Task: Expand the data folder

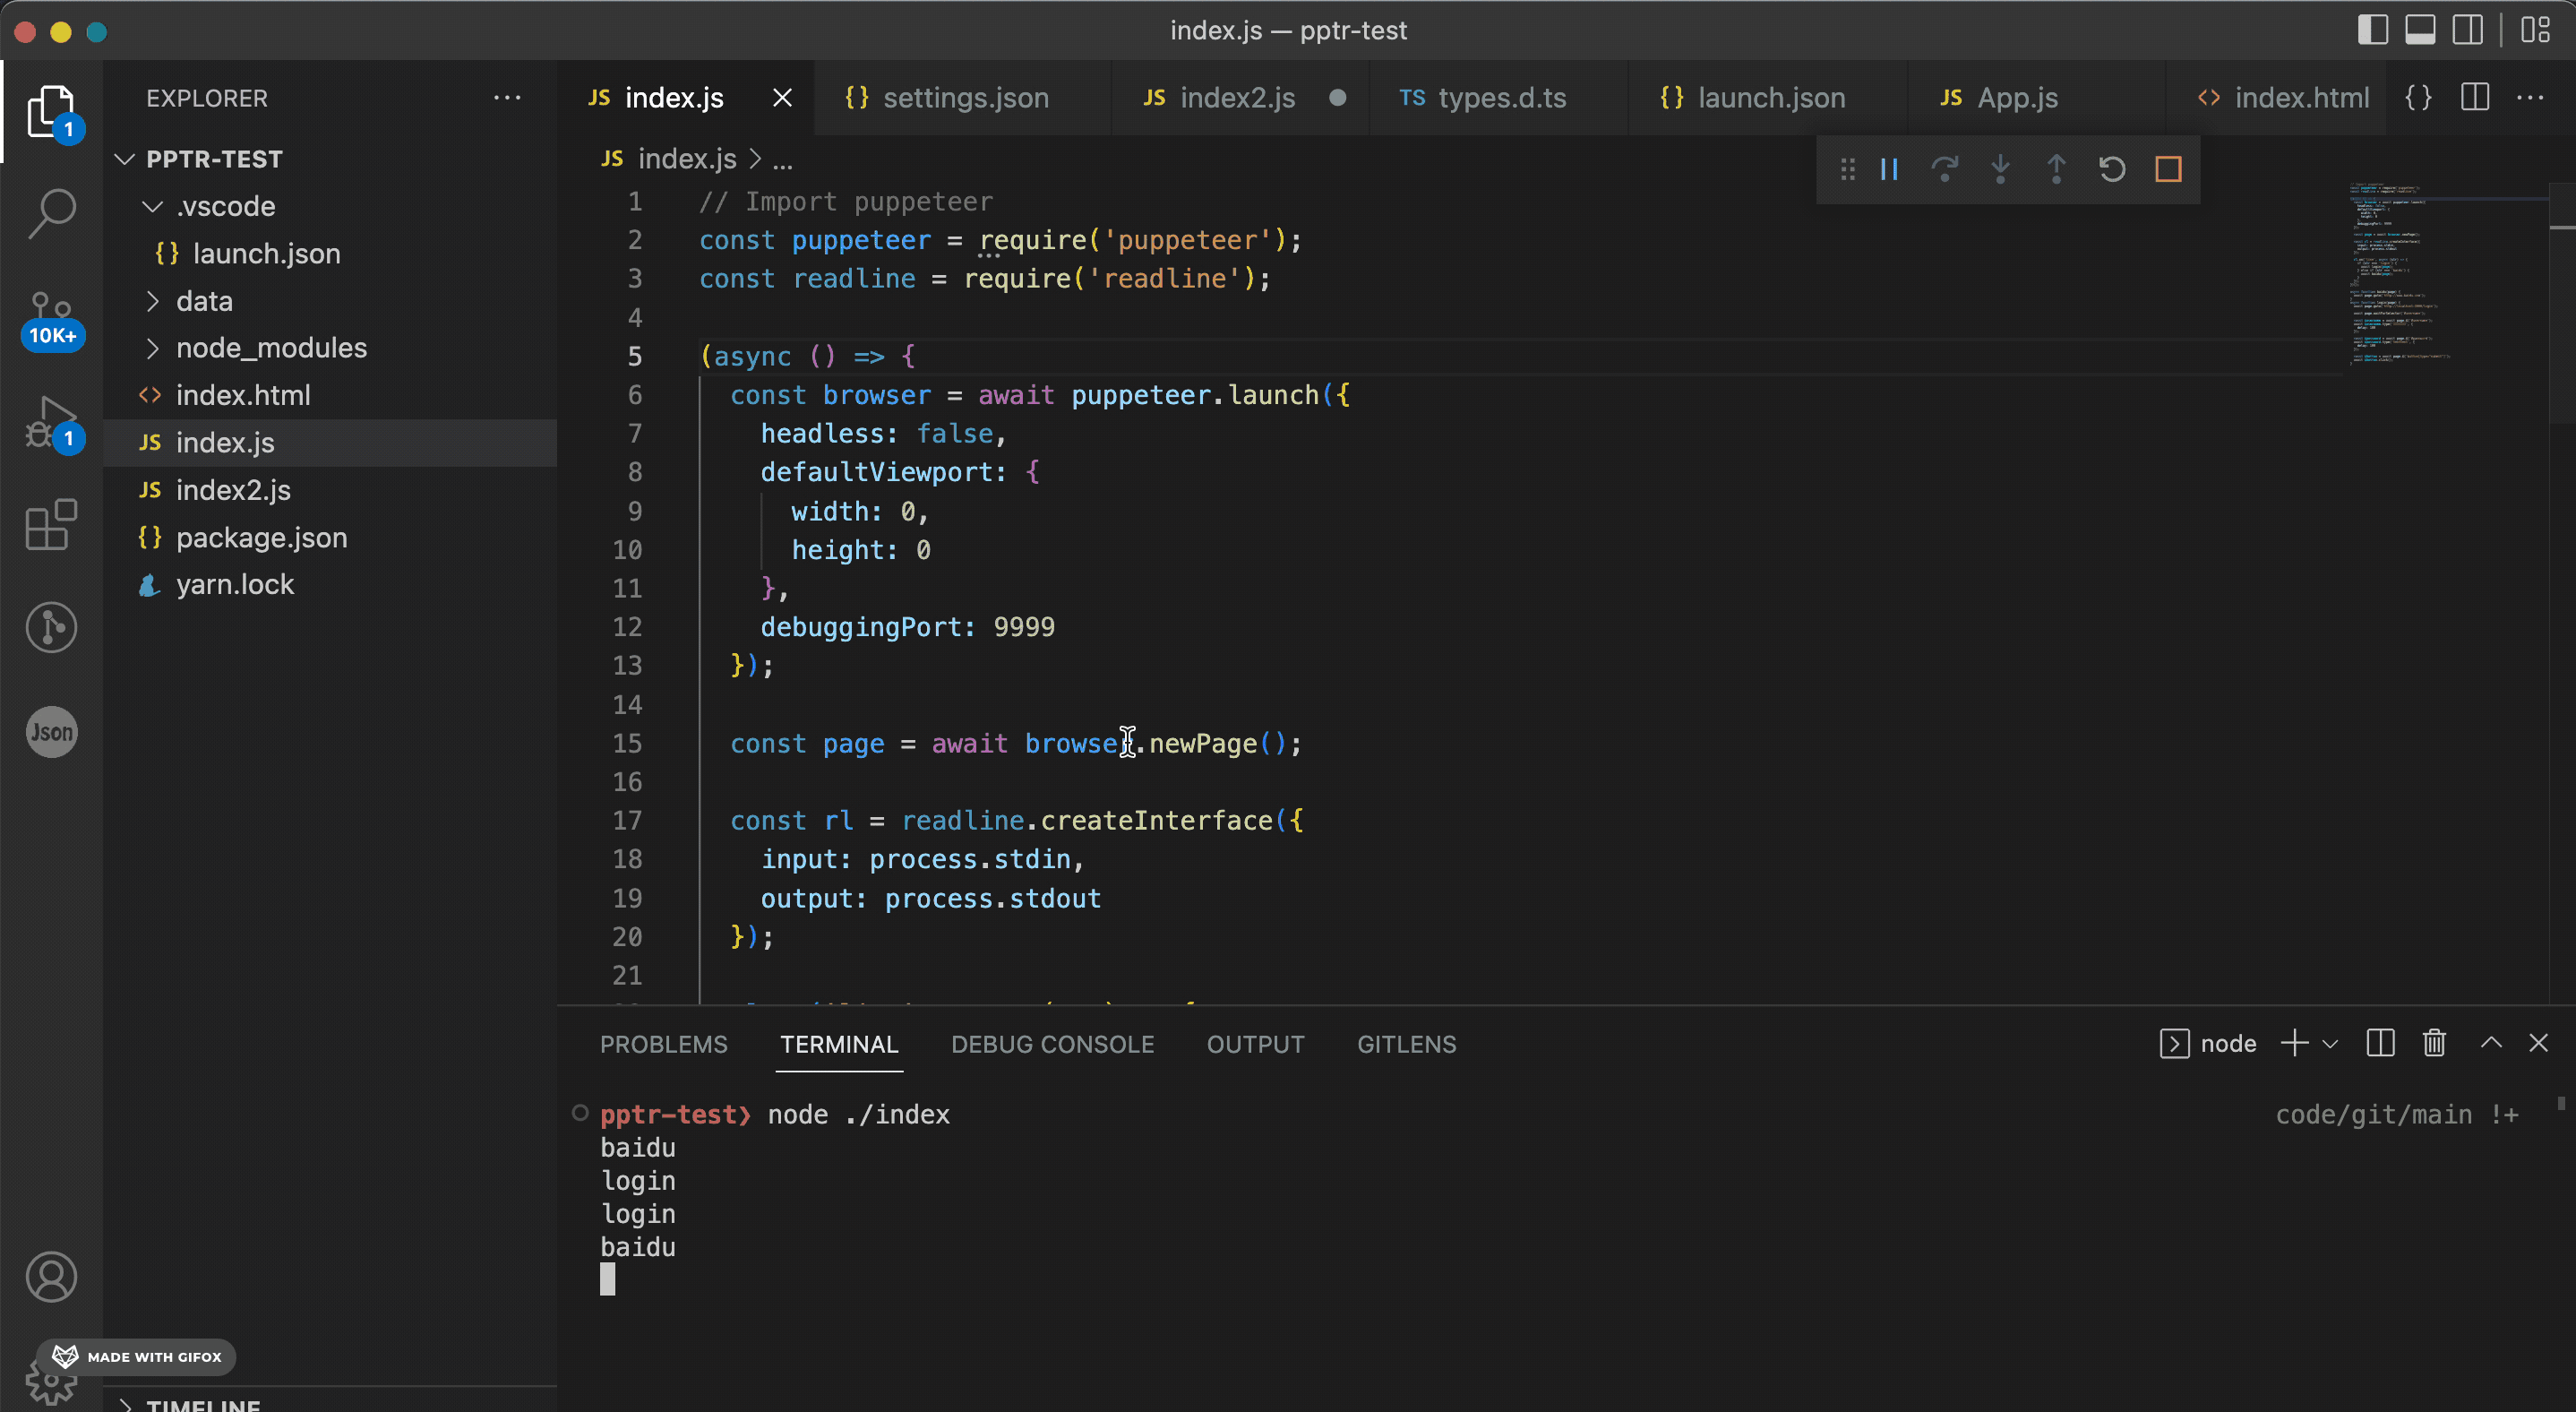Action: [204, 301]
